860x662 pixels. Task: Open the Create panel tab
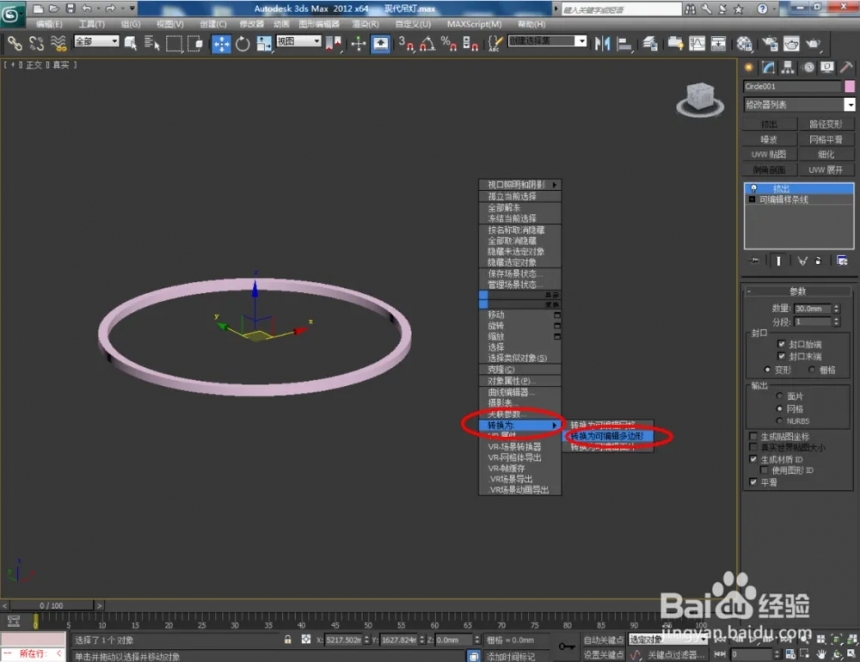[x=749, y=67]
